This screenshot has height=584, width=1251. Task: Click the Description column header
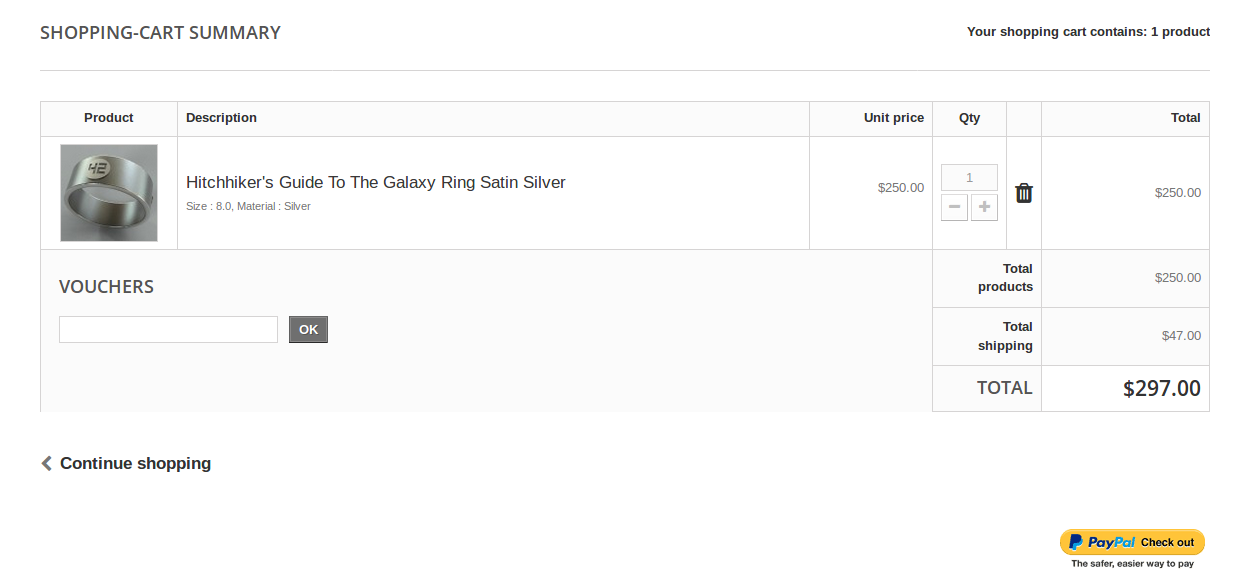[x=221, y=118]
